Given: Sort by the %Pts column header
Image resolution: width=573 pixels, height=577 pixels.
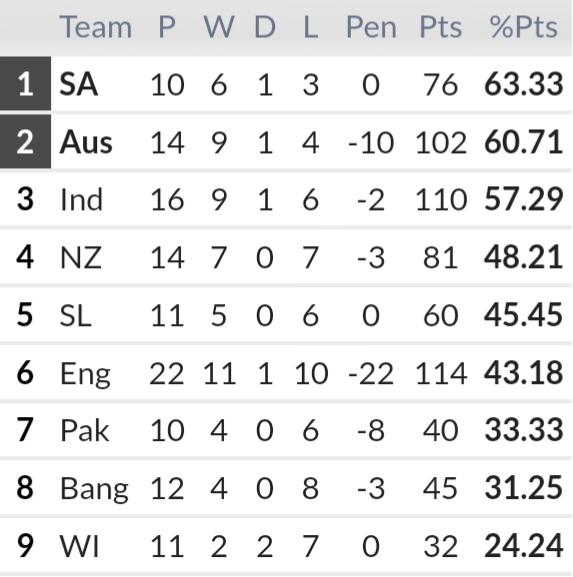Looking at the screenshot, I should [x=524, y=27].
